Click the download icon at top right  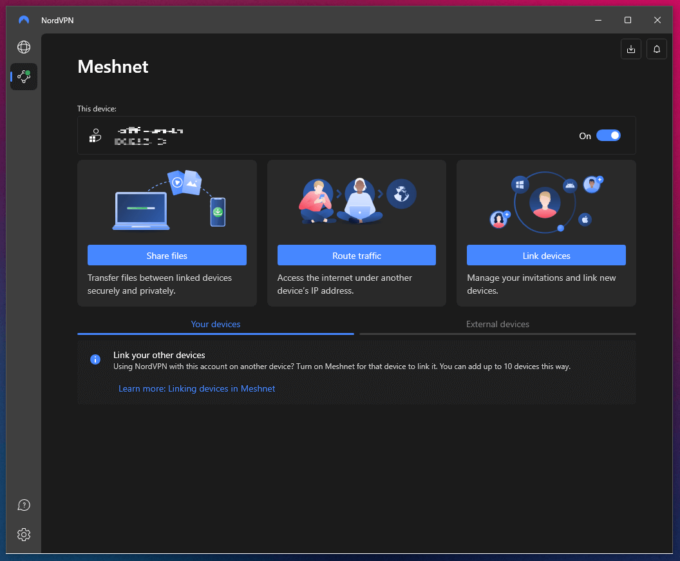pos(631,48)
